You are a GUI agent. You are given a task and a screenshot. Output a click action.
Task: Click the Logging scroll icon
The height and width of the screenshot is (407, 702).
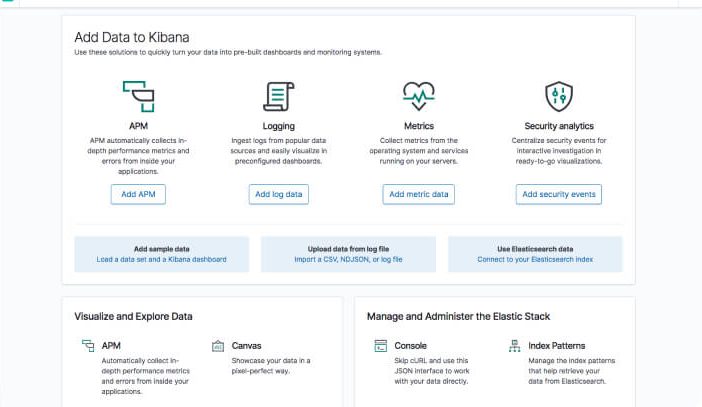[x=278, y=96]
